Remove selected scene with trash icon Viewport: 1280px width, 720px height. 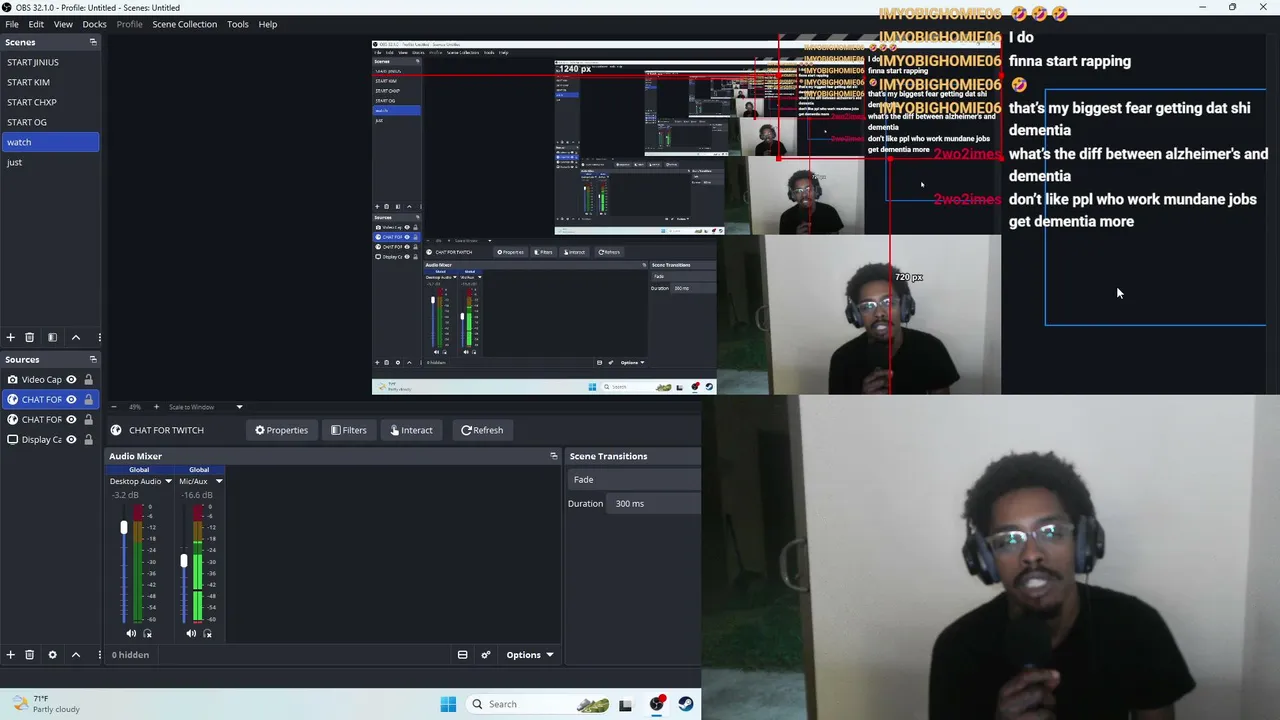[30, 338]
